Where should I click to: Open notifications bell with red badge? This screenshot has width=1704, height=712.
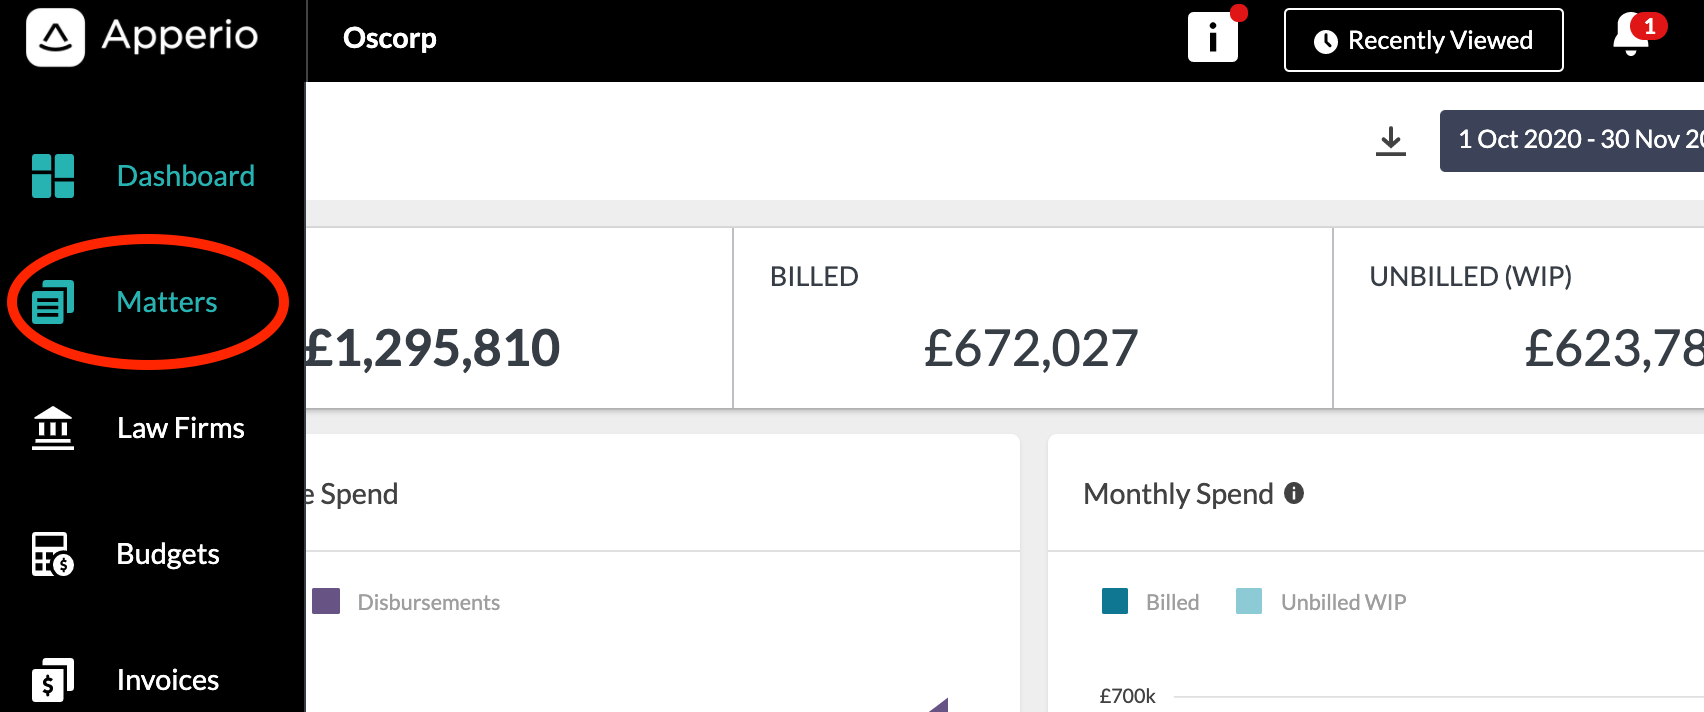[x=1633, y=35]
